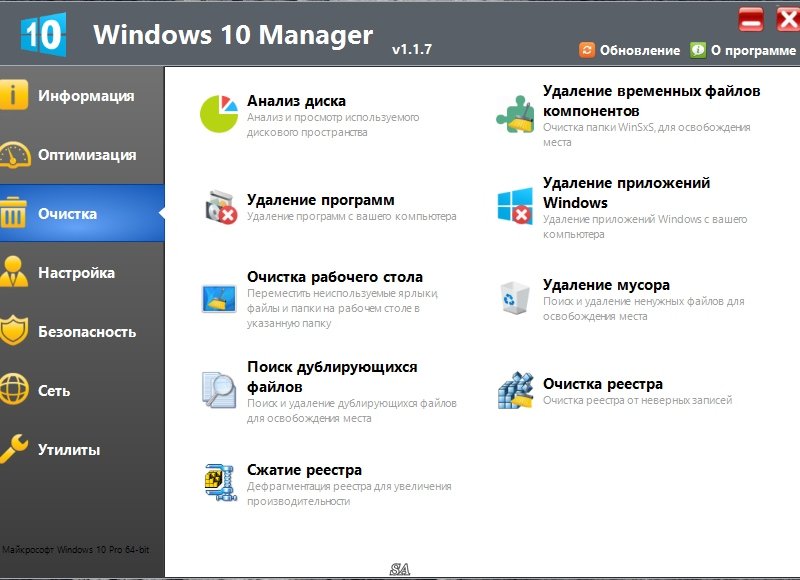Screen dimensions: 800x580
Task: Close Windows 10 Manager window
Action: tap(788, 20)
